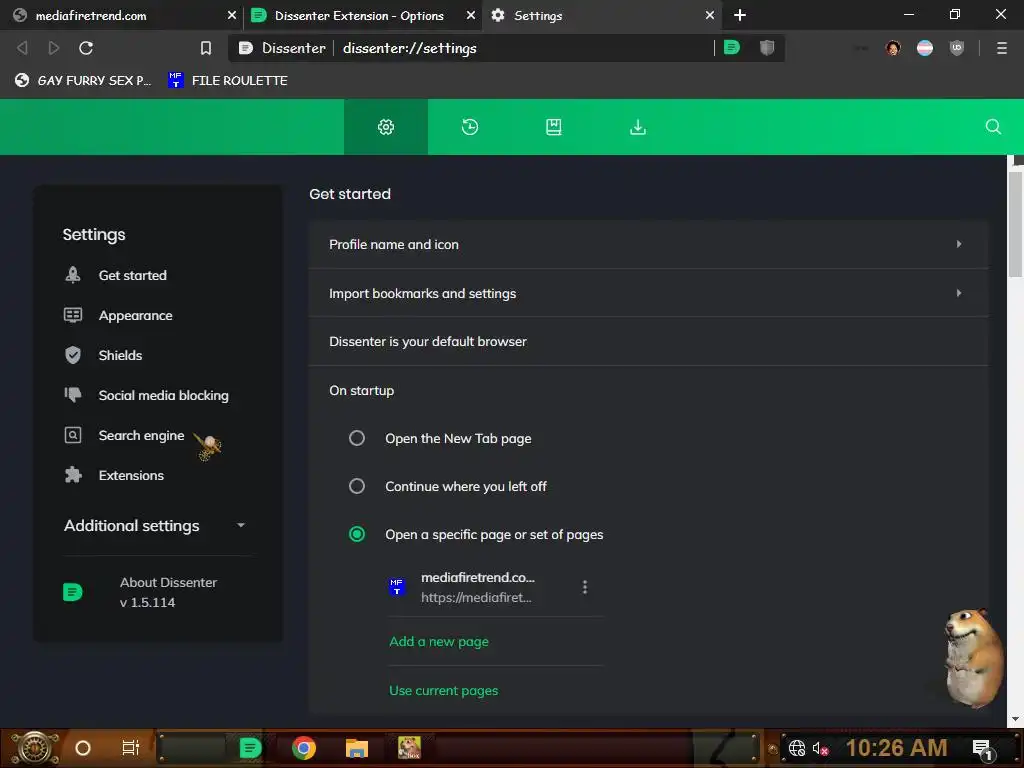Screen dimensions: 1024x768
Task: Click the green Dissenter comment icon in address bar
Action: pos(731,47)
